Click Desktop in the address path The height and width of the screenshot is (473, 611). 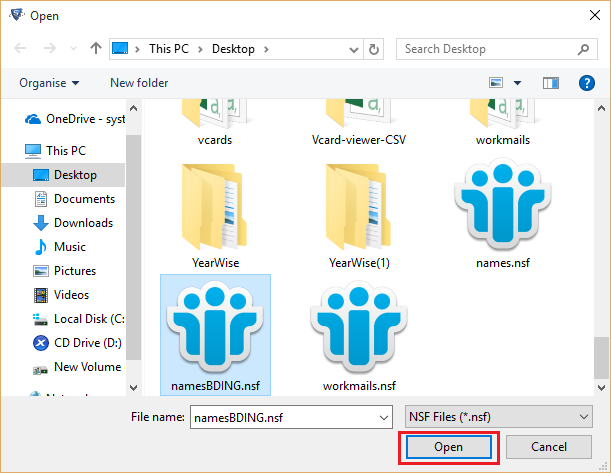pos(233,49)
